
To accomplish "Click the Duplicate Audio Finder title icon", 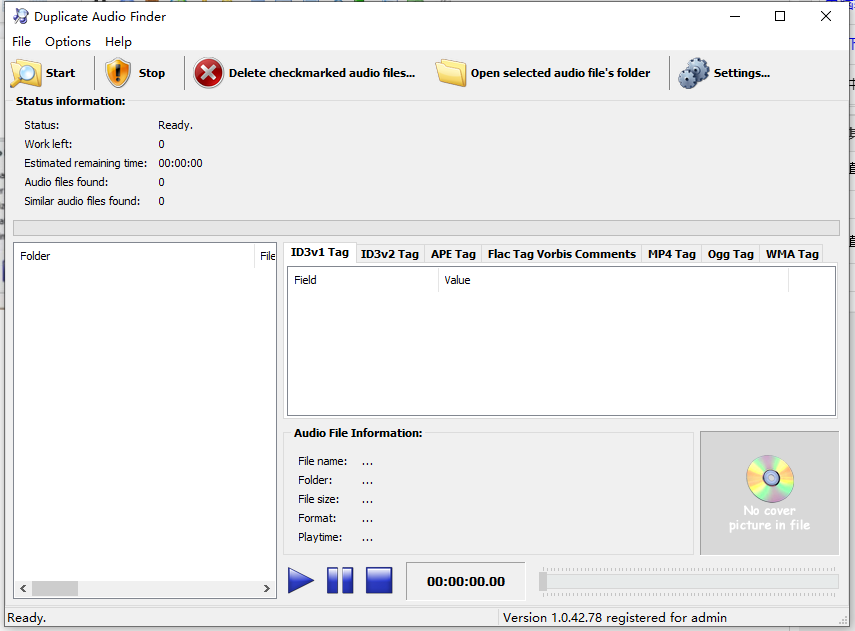I will click(x=21, y=16).
